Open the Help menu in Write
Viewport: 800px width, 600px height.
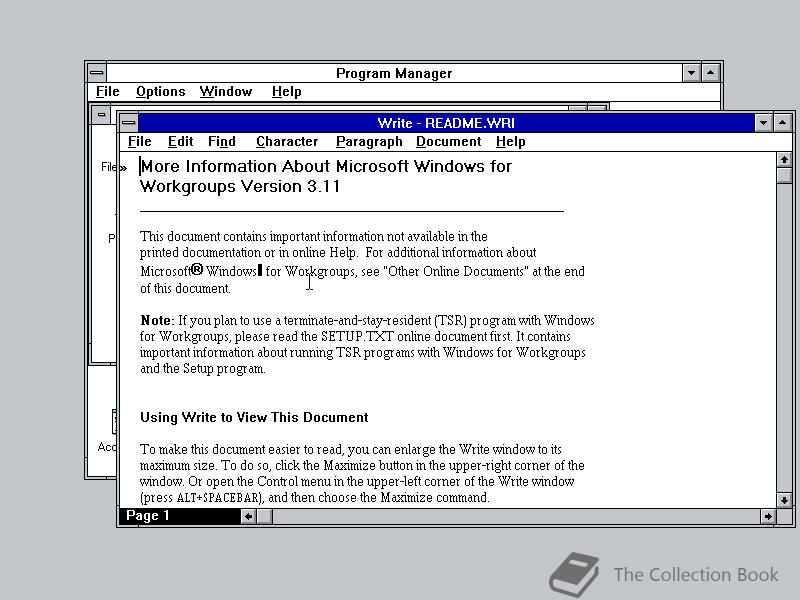pos(510,141)
